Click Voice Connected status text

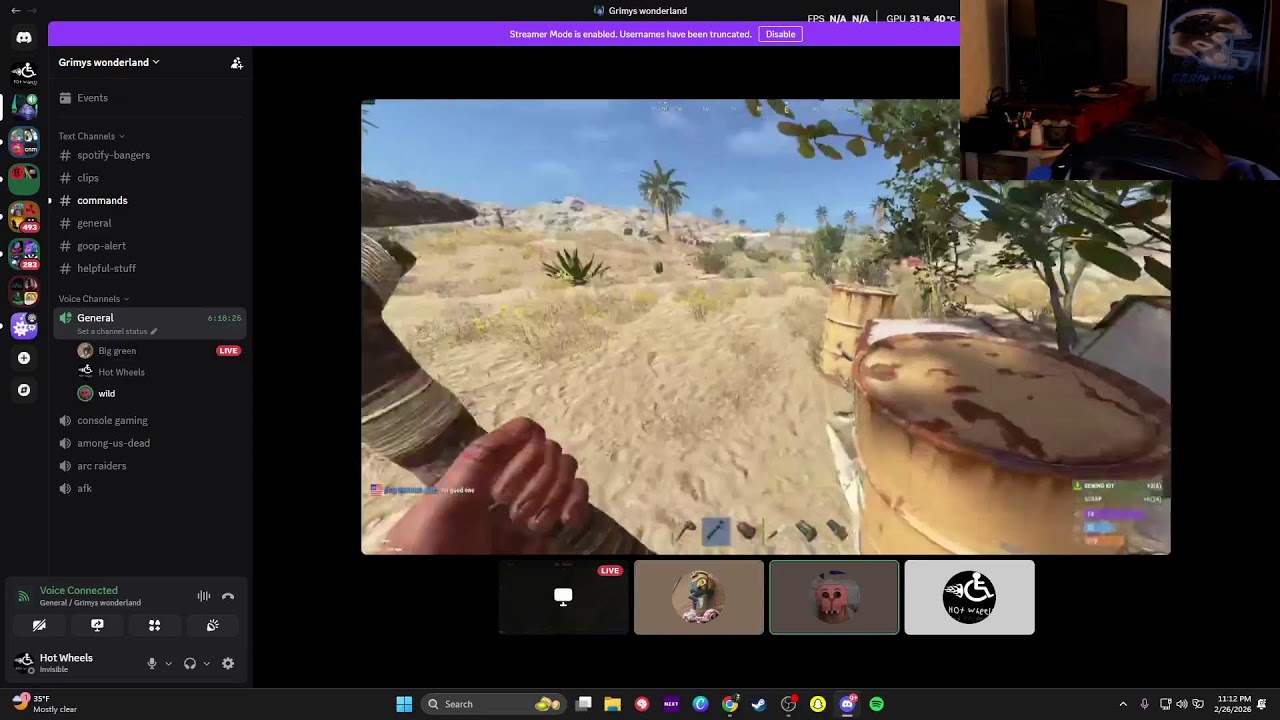(x=79, y=591)
